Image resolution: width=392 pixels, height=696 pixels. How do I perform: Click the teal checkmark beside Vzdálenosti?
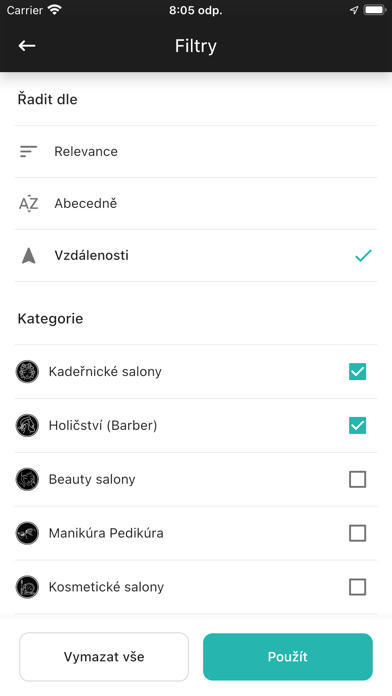coord(363,256)
